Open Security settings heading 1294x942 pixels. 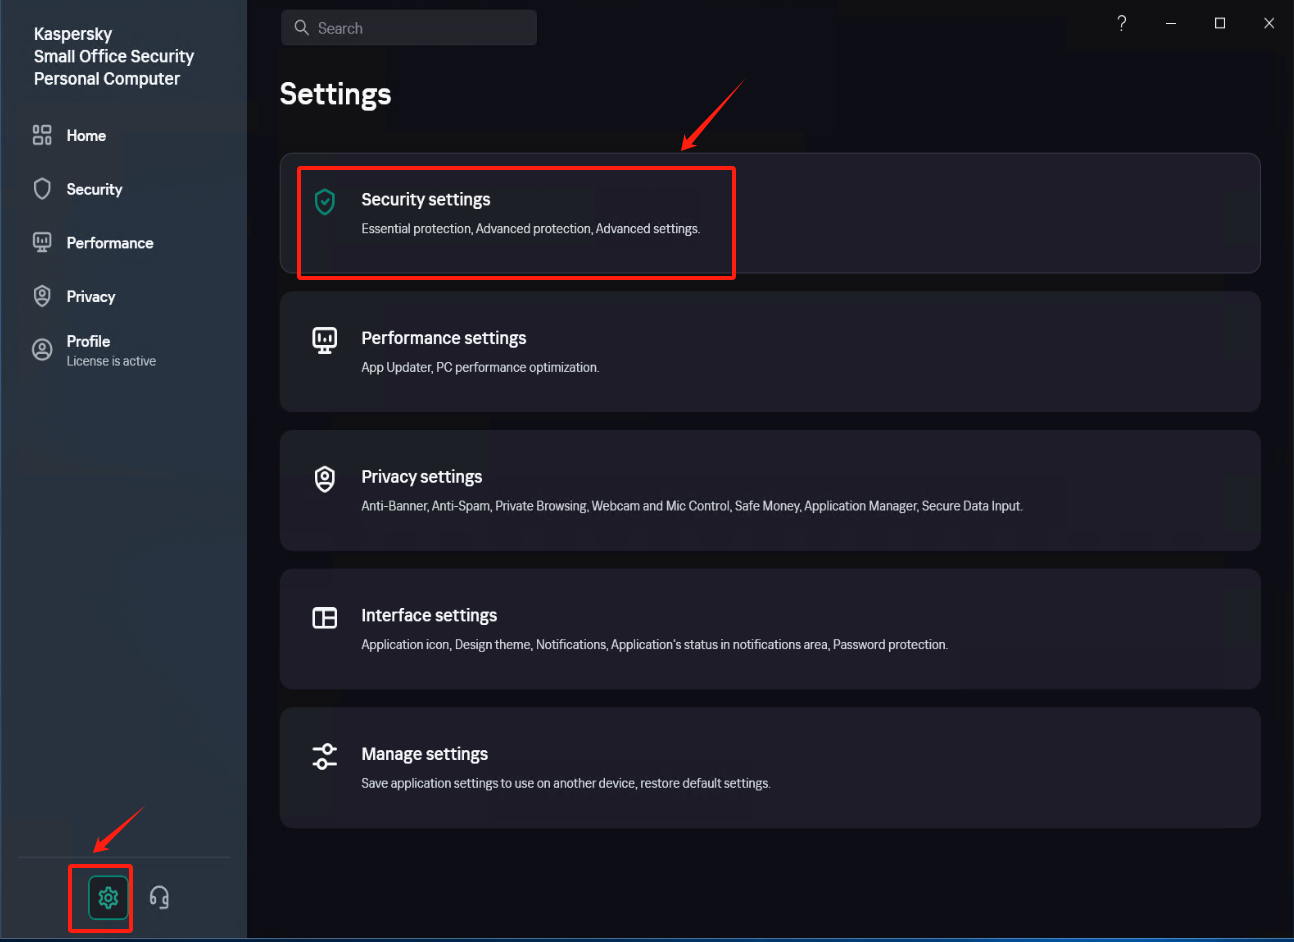pyautogui.click(x=426, y=200)
